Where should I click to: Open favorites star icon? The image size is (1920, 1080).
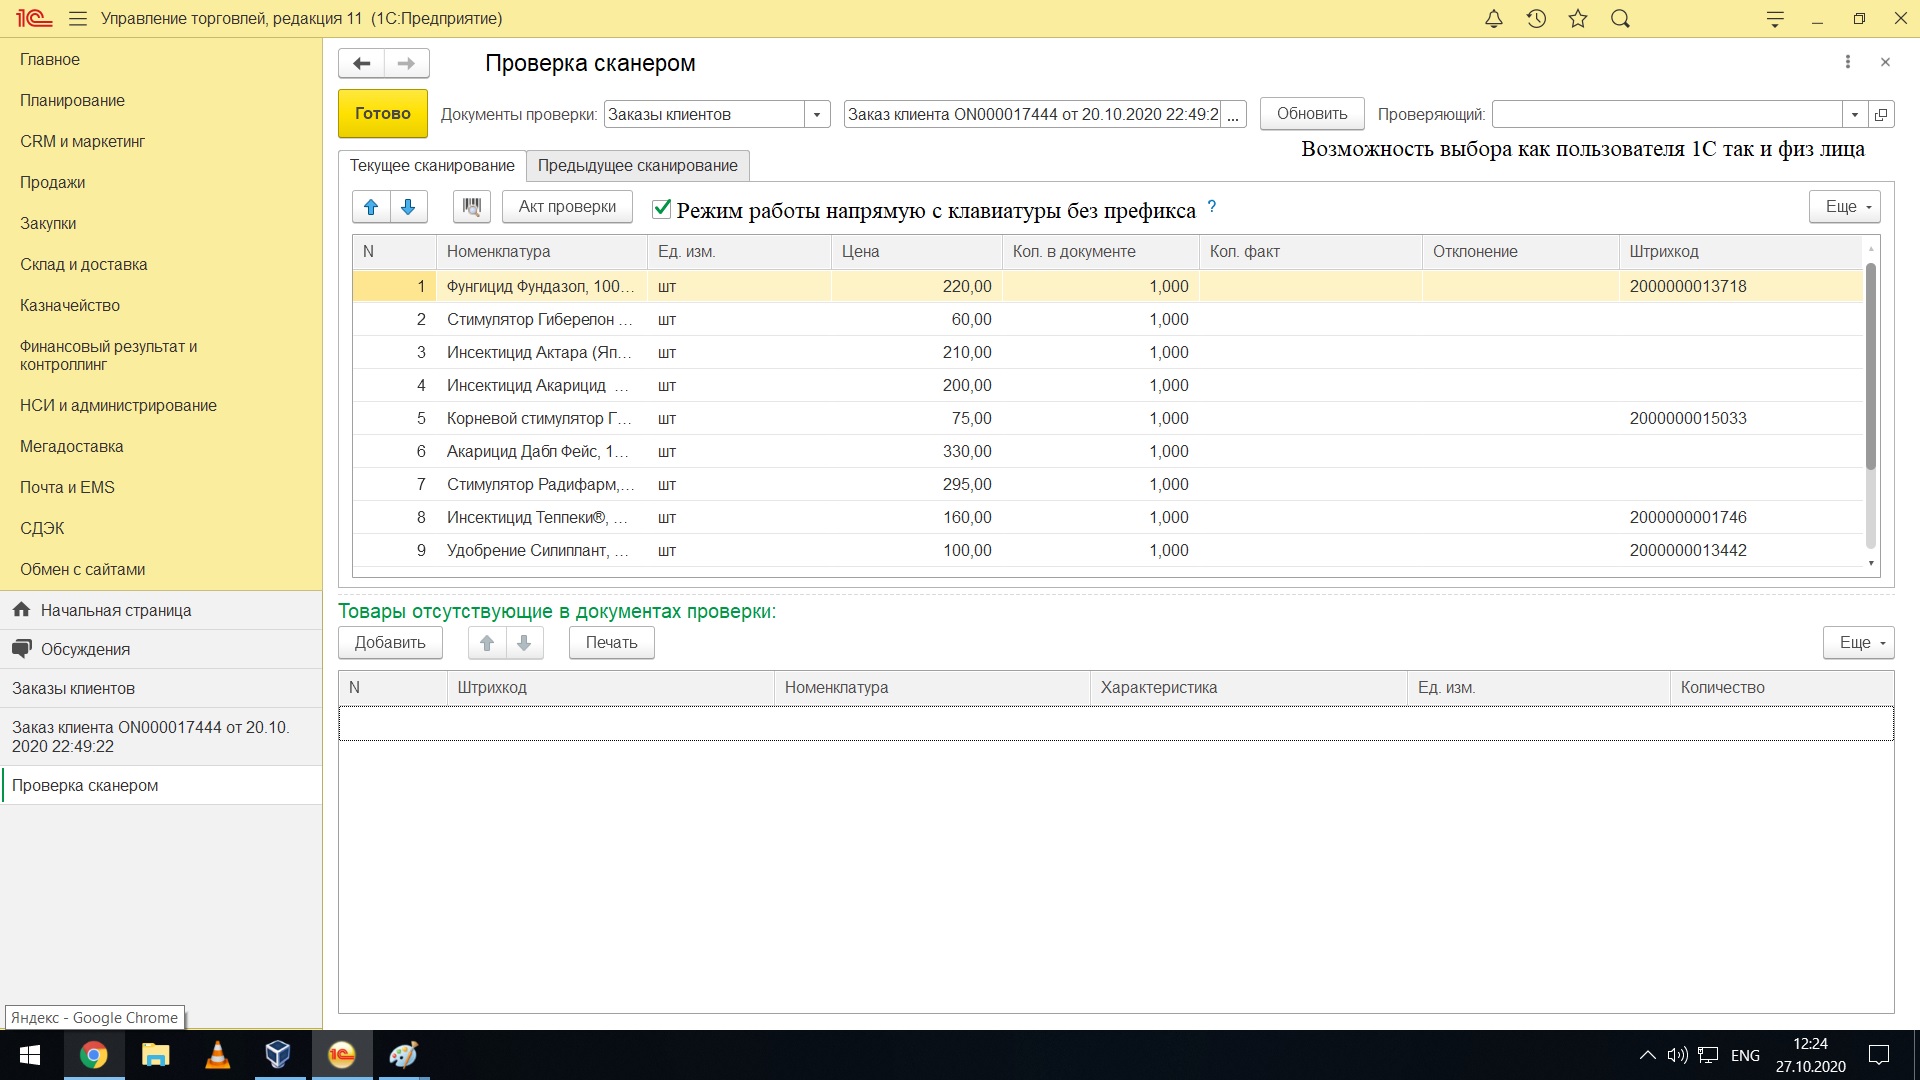1578,19
